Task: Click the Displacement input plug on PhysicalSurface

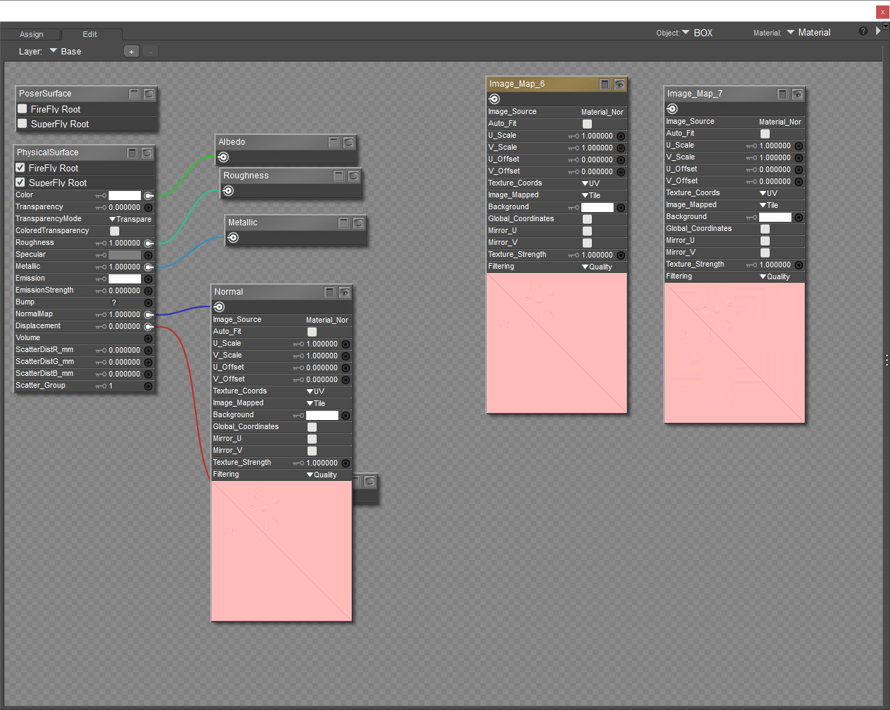Action: (149, 327)
